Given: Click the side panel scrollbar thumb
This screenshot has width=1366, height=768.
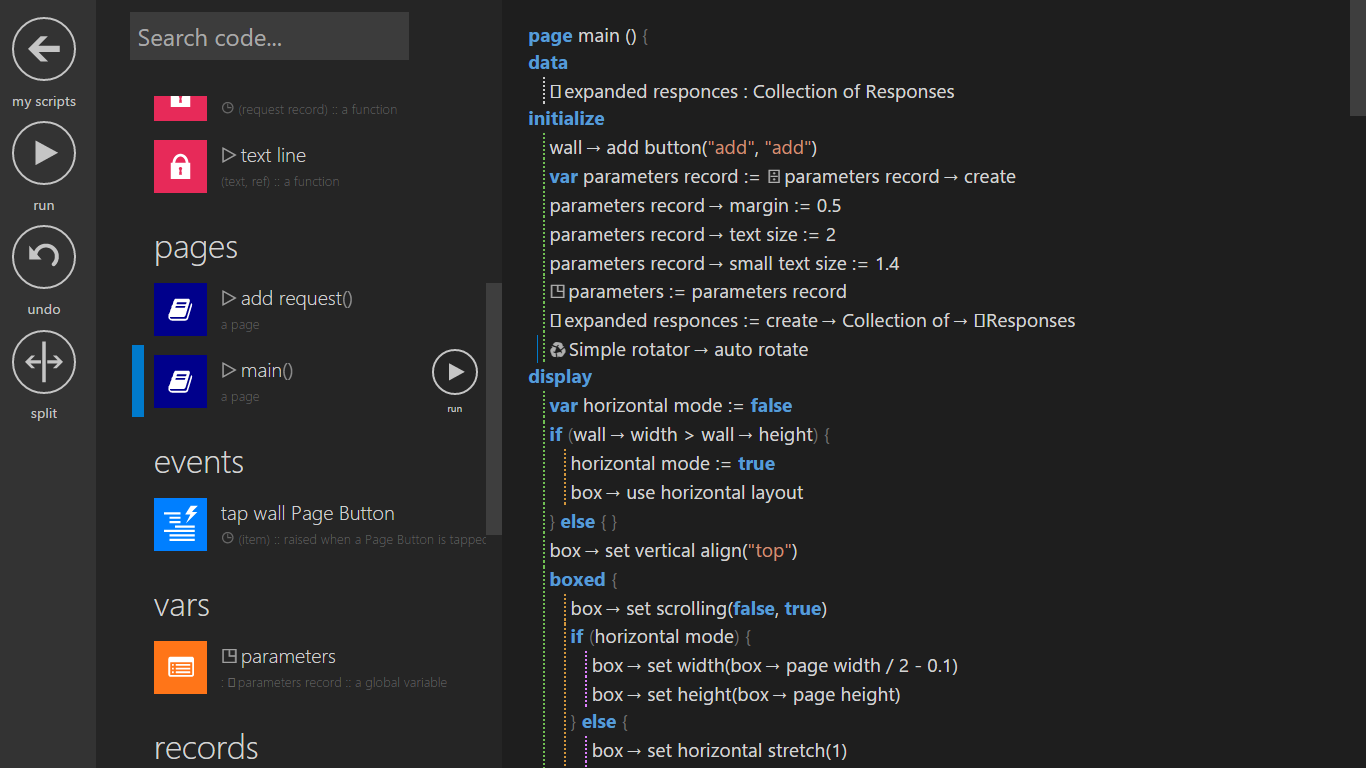Looking at the screenshot, I should point(494,408).
